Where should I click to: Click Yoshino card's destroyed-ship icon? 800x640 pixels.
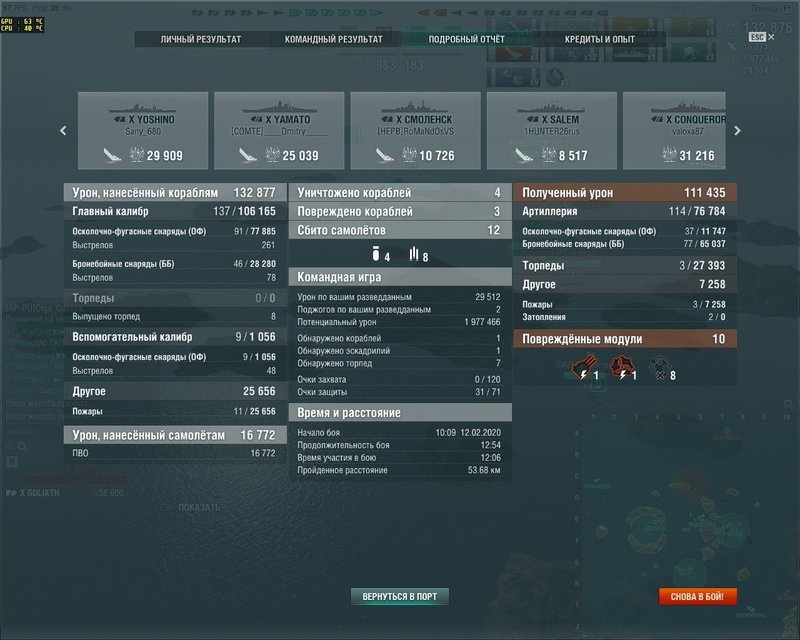[112, 155]
